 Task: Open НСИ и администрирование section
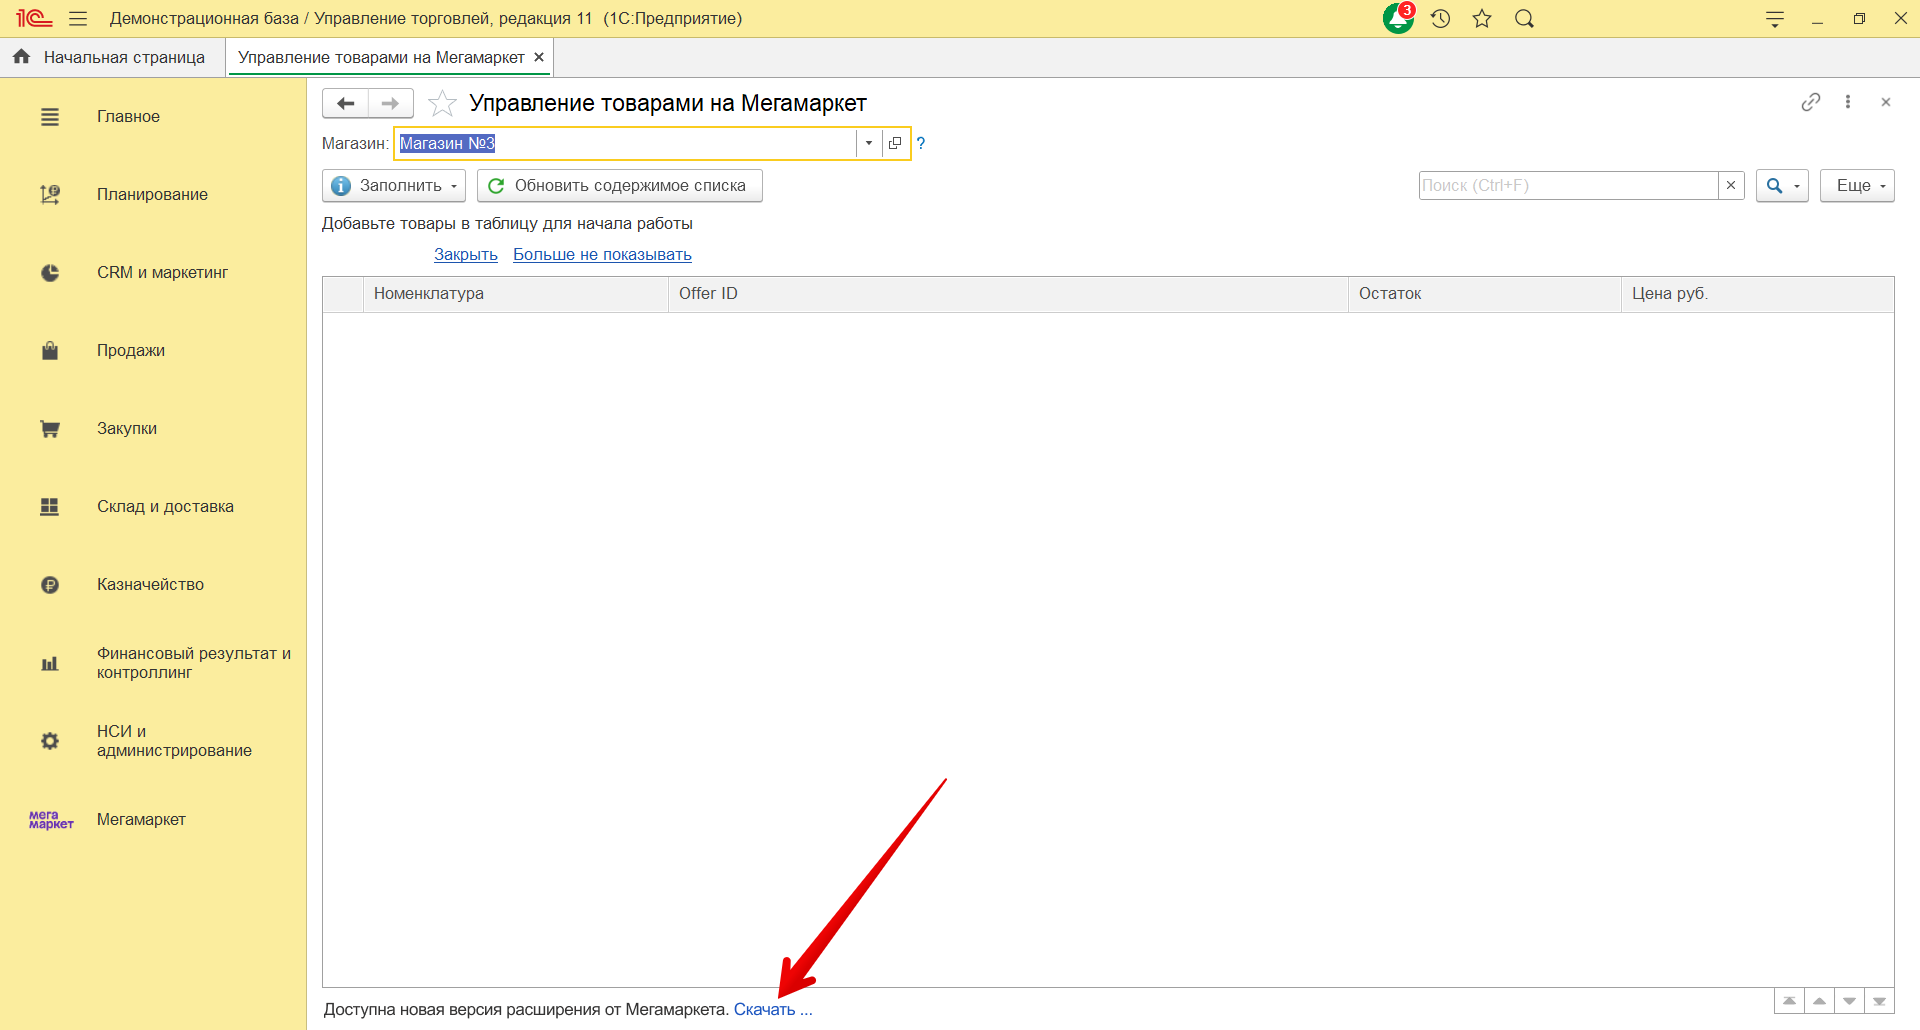click(174, 741)
